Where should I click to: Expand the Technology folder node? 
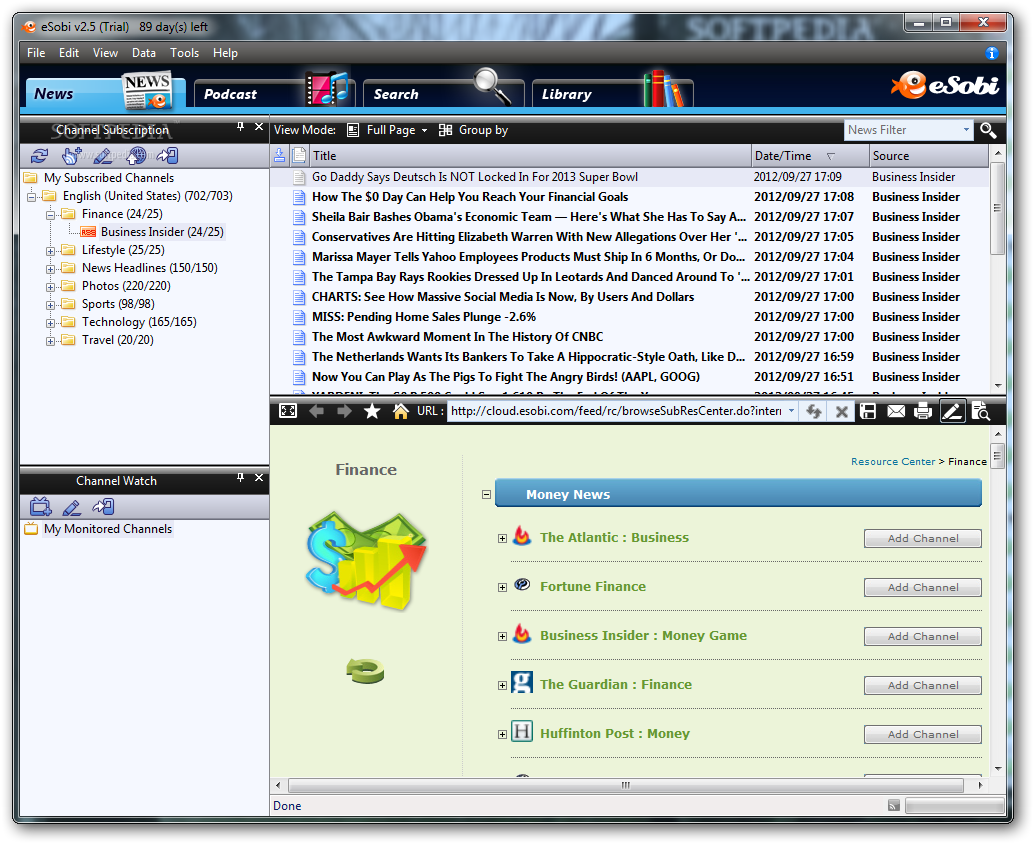point(50,322)
